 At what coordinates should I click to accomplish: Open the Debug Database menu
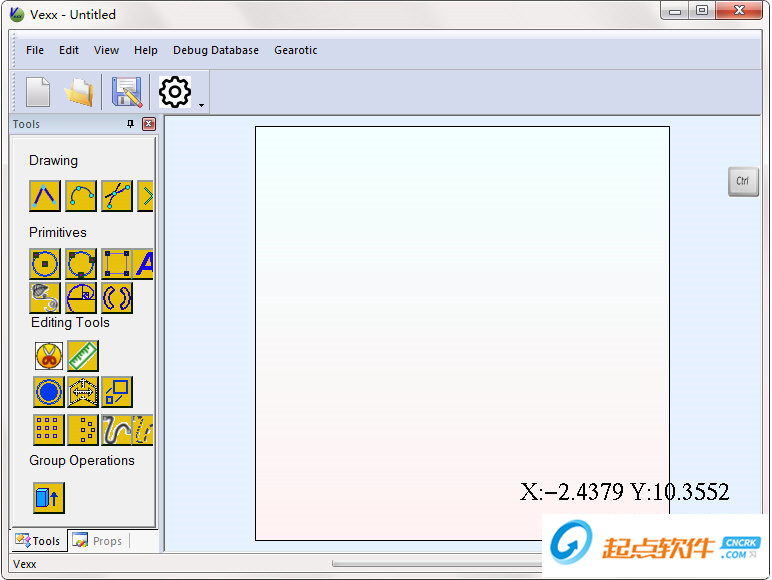point(216,50)
